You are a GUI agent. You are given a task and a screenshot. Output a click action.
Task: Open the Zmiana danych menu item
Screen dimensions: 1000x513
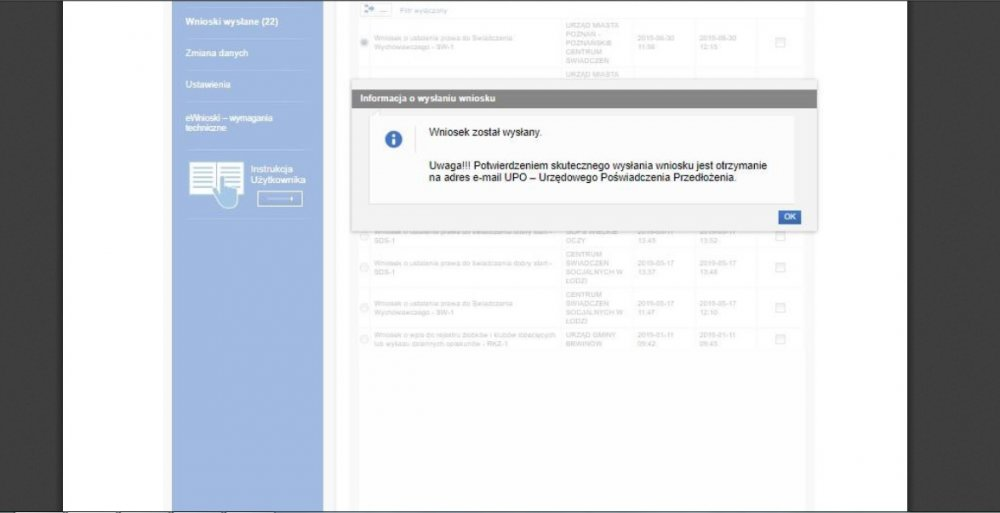tap(217, 53)
